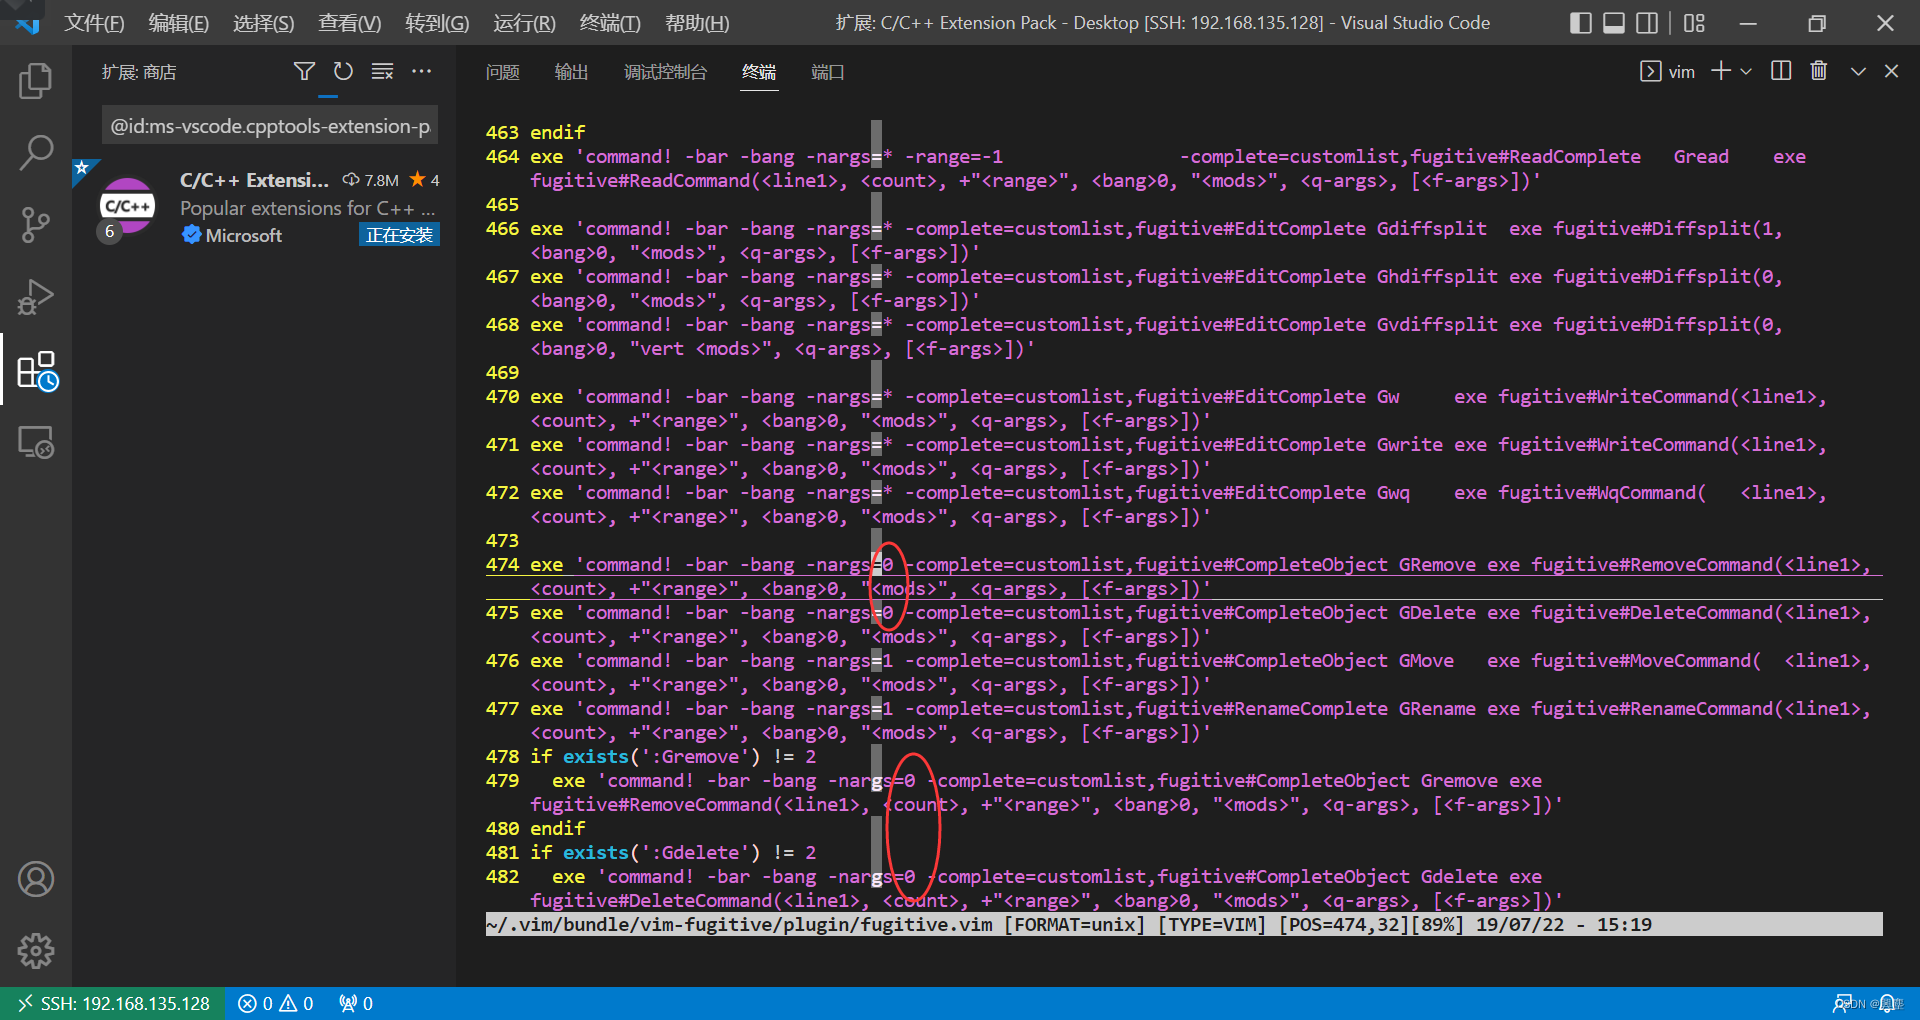
Task: Open the 转到(G) menu
Action: 437,23
